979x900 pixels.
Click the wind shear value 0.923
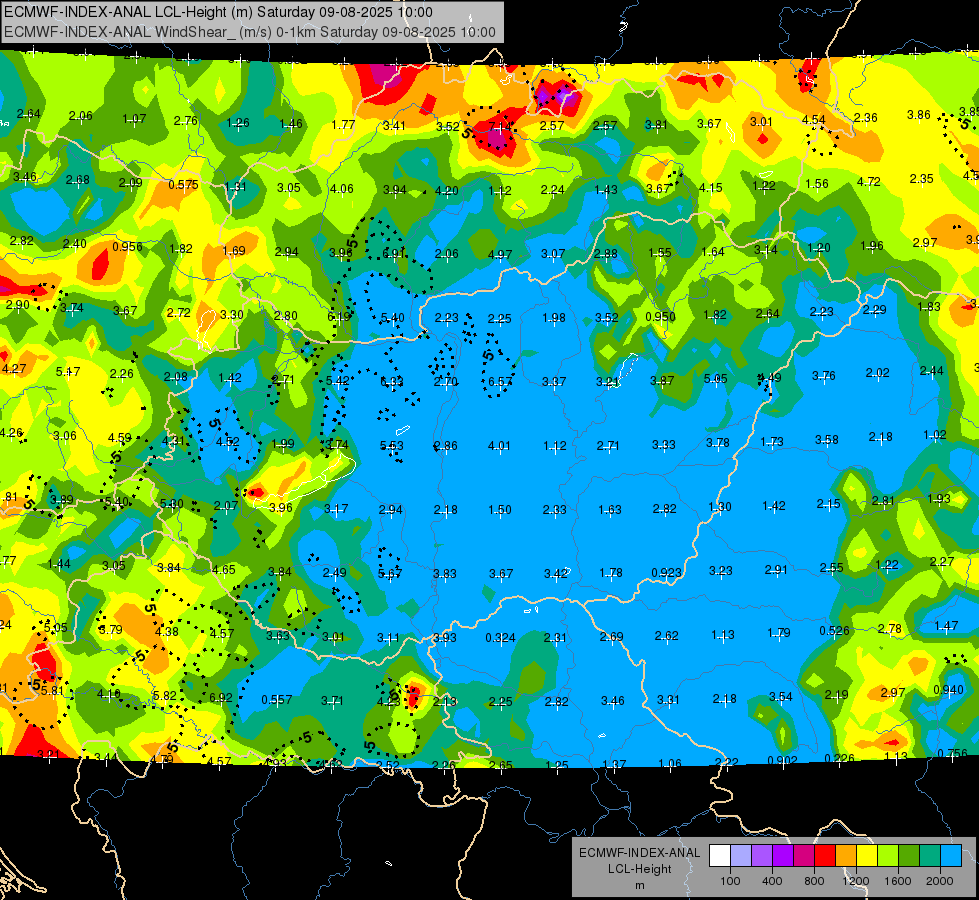(666, 573)
